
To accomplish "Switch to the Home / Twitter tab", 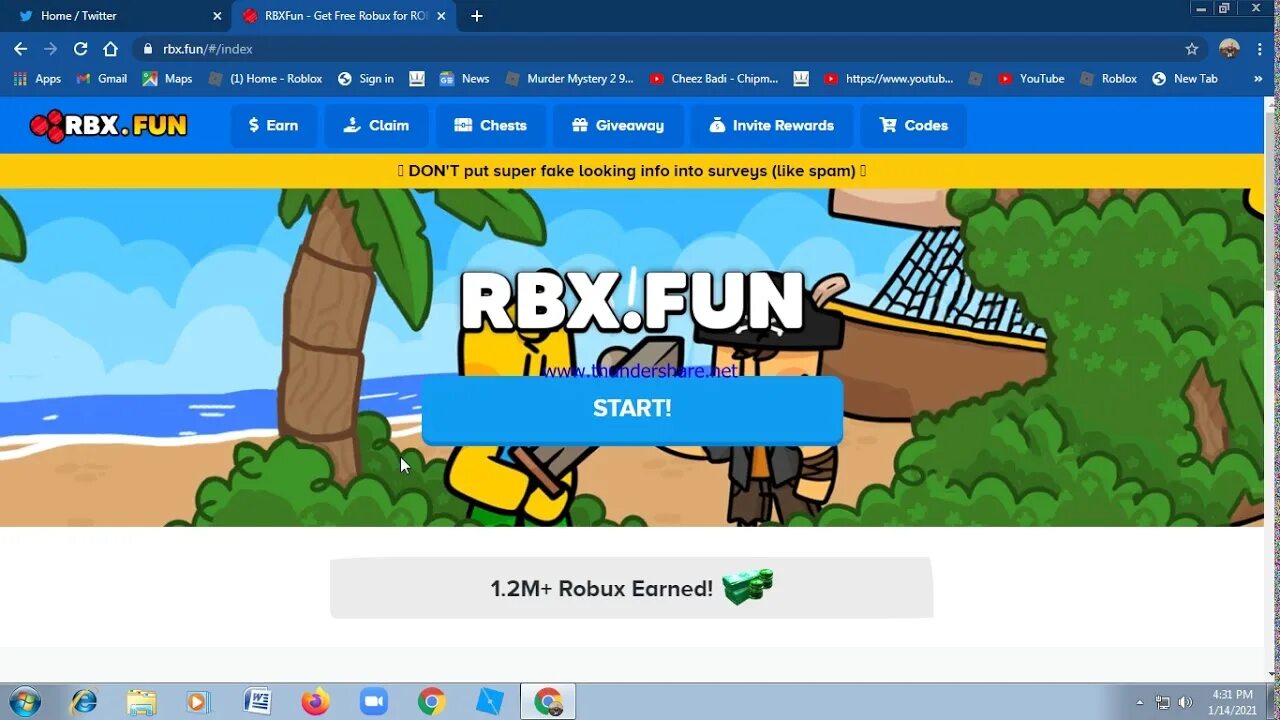I will point(115,16).
